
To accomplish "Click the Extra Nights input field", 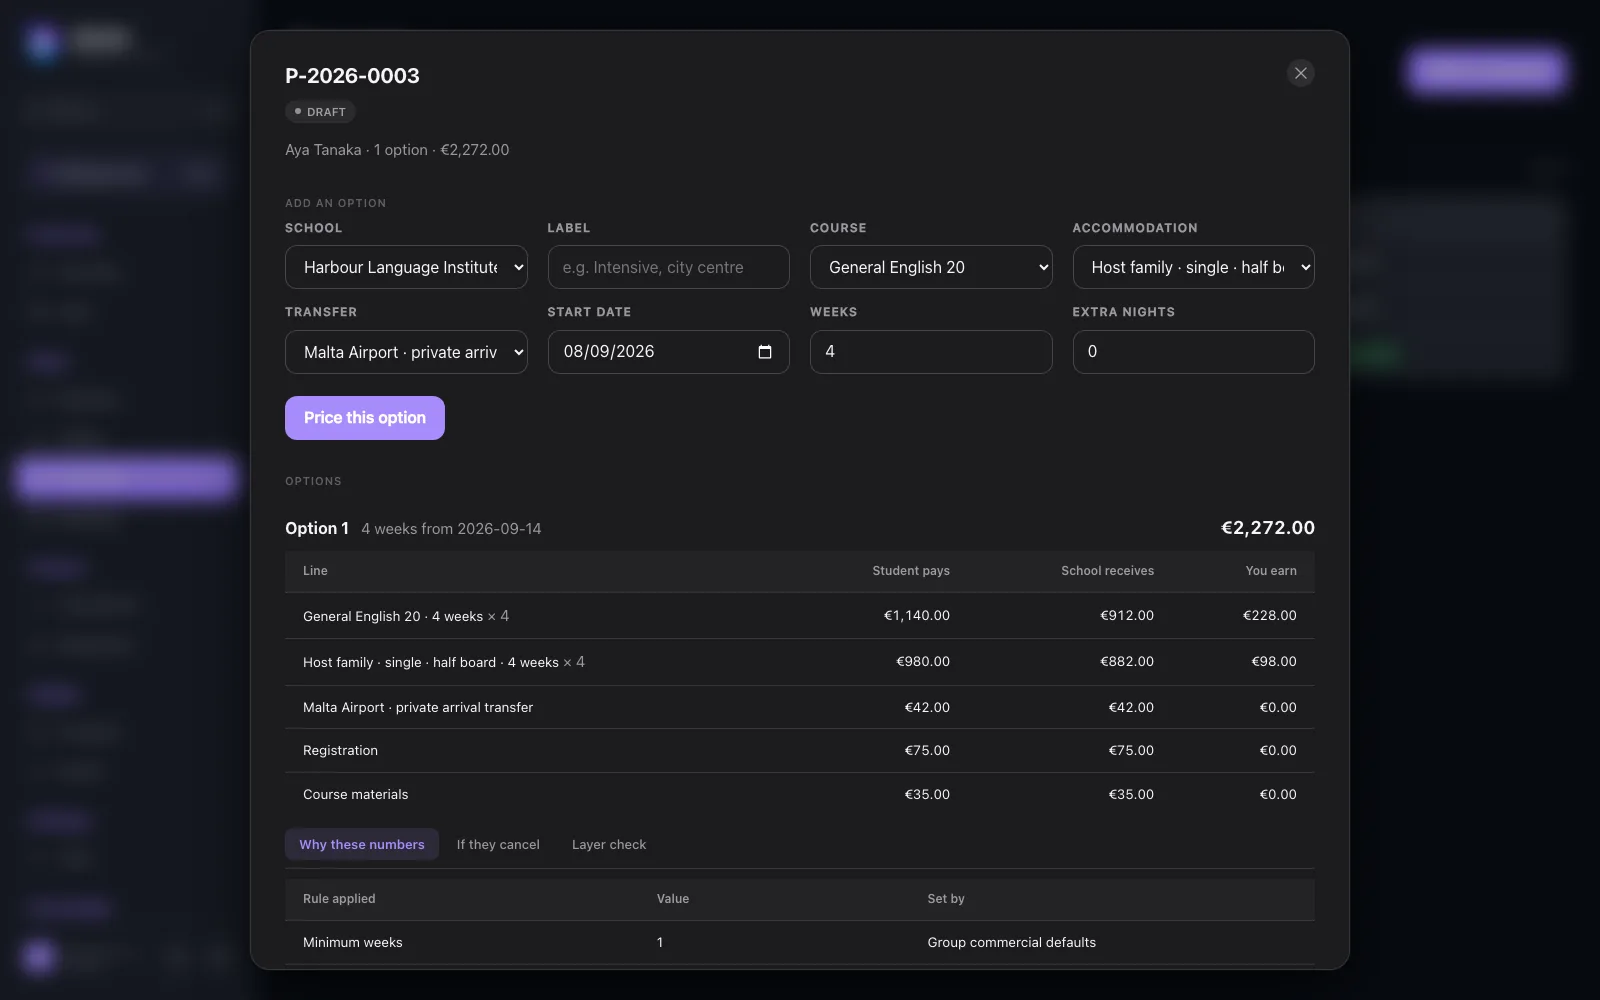I will (1193, 352).
